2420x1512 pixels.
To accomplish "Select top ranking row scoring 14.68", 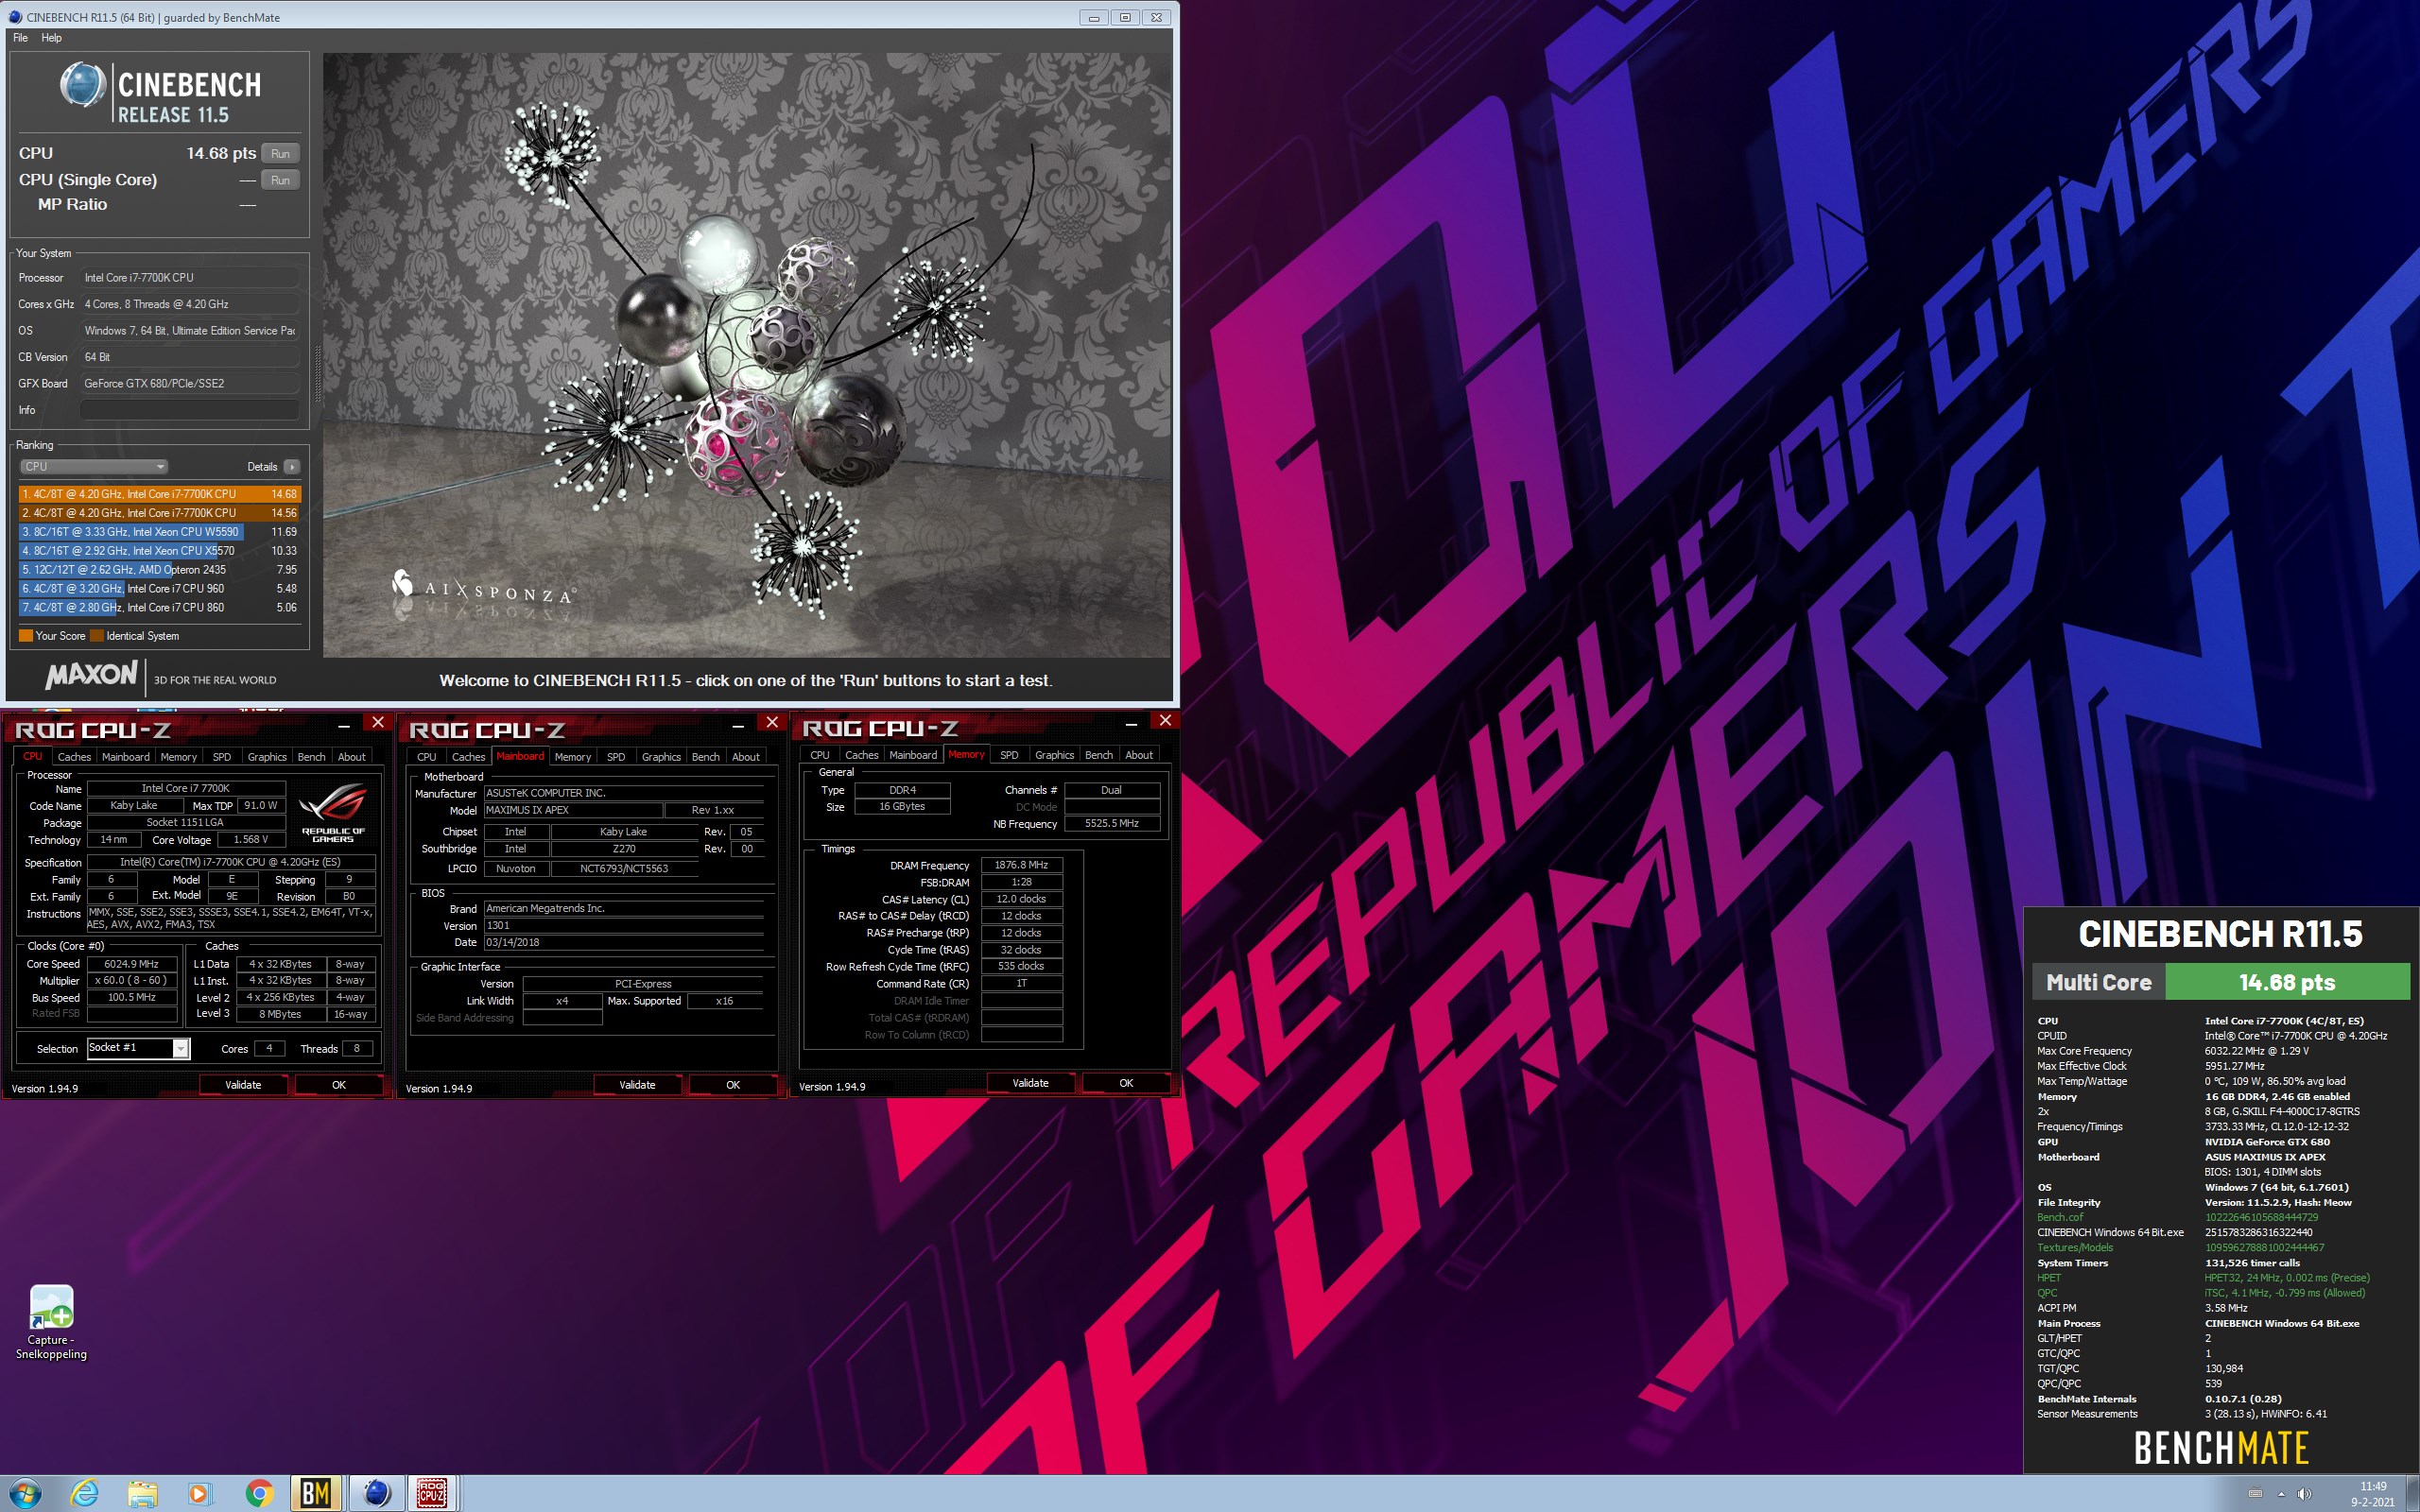I will coord(159,494).
